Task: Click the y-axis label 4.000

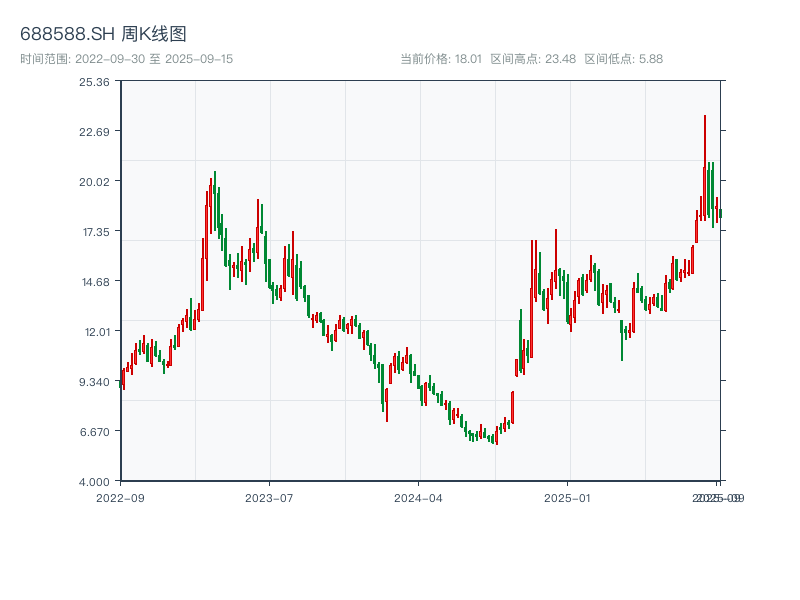Action: coord(94,482)
